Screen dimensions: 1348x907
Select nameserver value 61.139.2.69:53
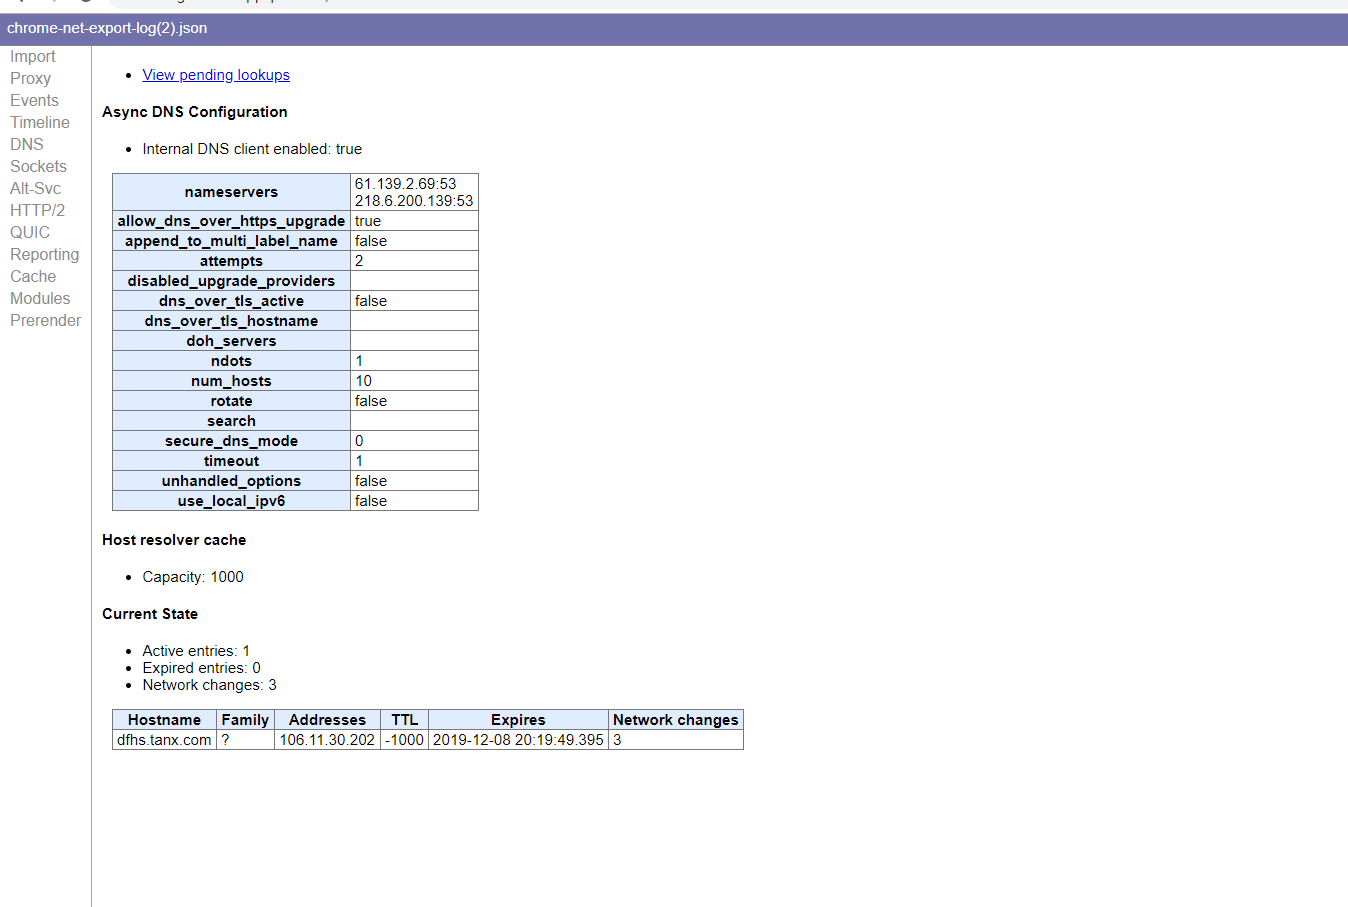point(405,184)
